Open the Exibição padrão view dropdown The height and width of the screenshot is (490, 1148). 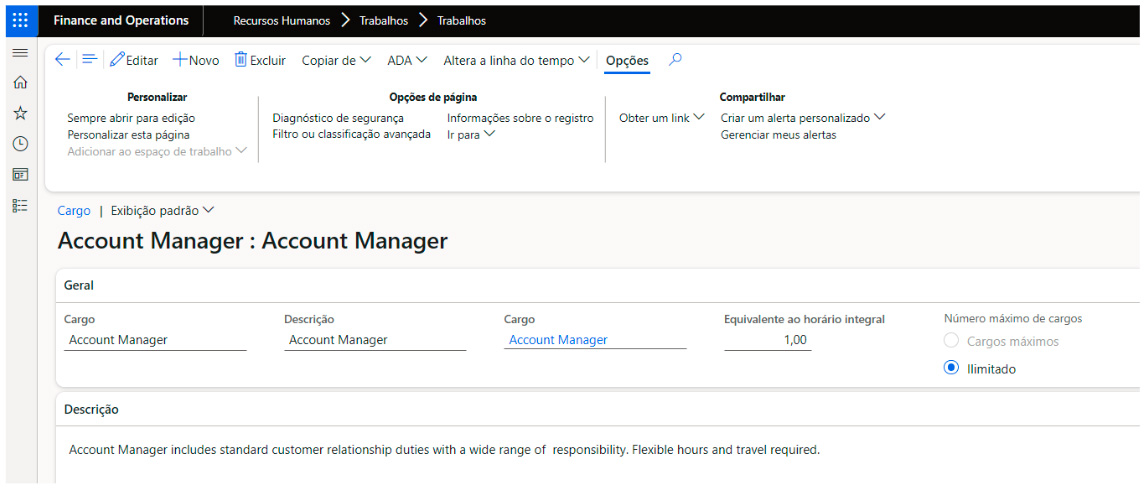pos(162,211)
